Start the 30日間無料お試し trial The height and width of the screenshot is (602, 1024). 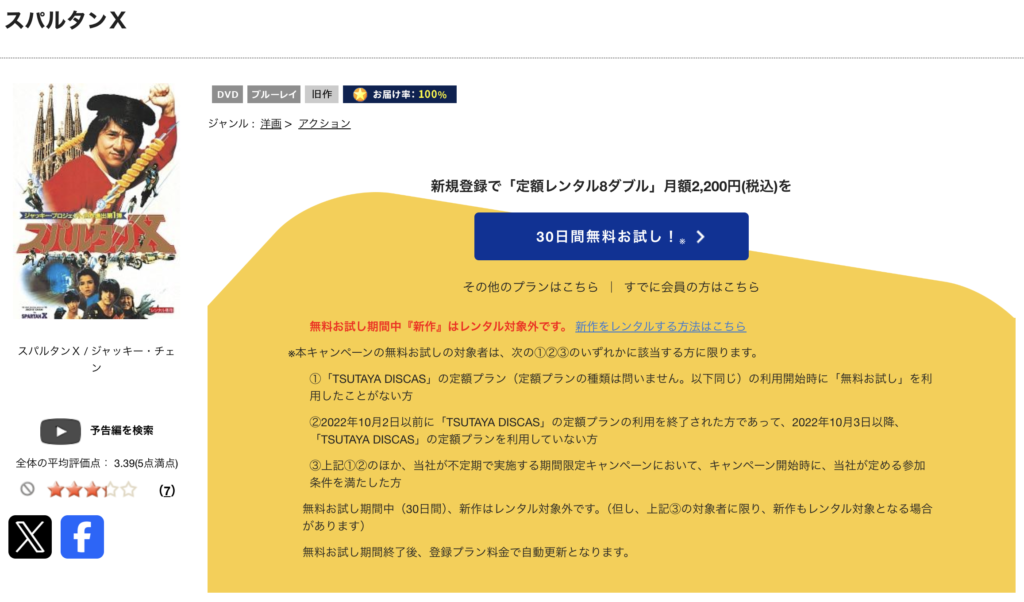[x=611, y=237]
